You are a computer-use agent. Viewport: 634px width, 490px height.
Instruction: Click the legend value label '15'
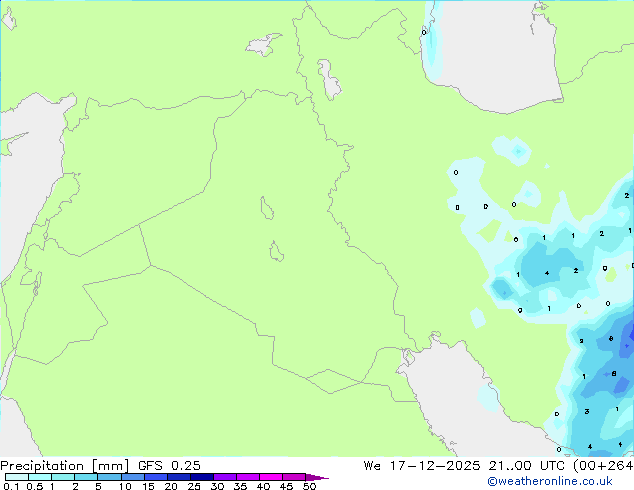tap(148, 486)
